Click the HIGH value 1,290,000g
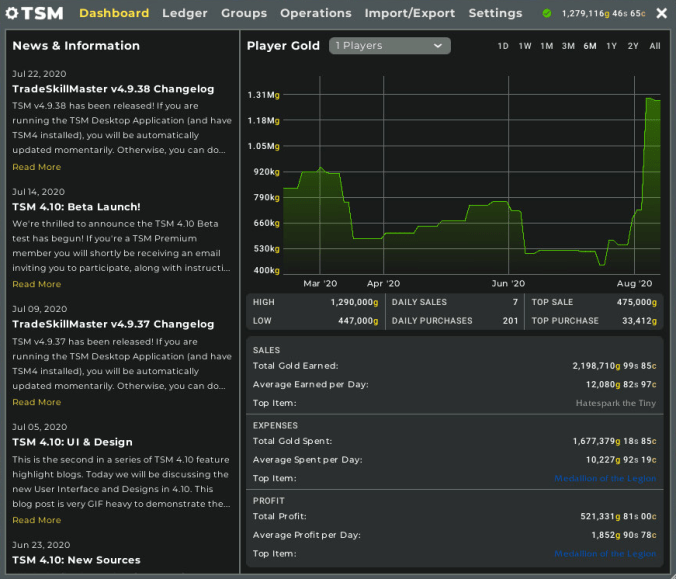Viewport: 676px width, 579px height. point(354,302)
